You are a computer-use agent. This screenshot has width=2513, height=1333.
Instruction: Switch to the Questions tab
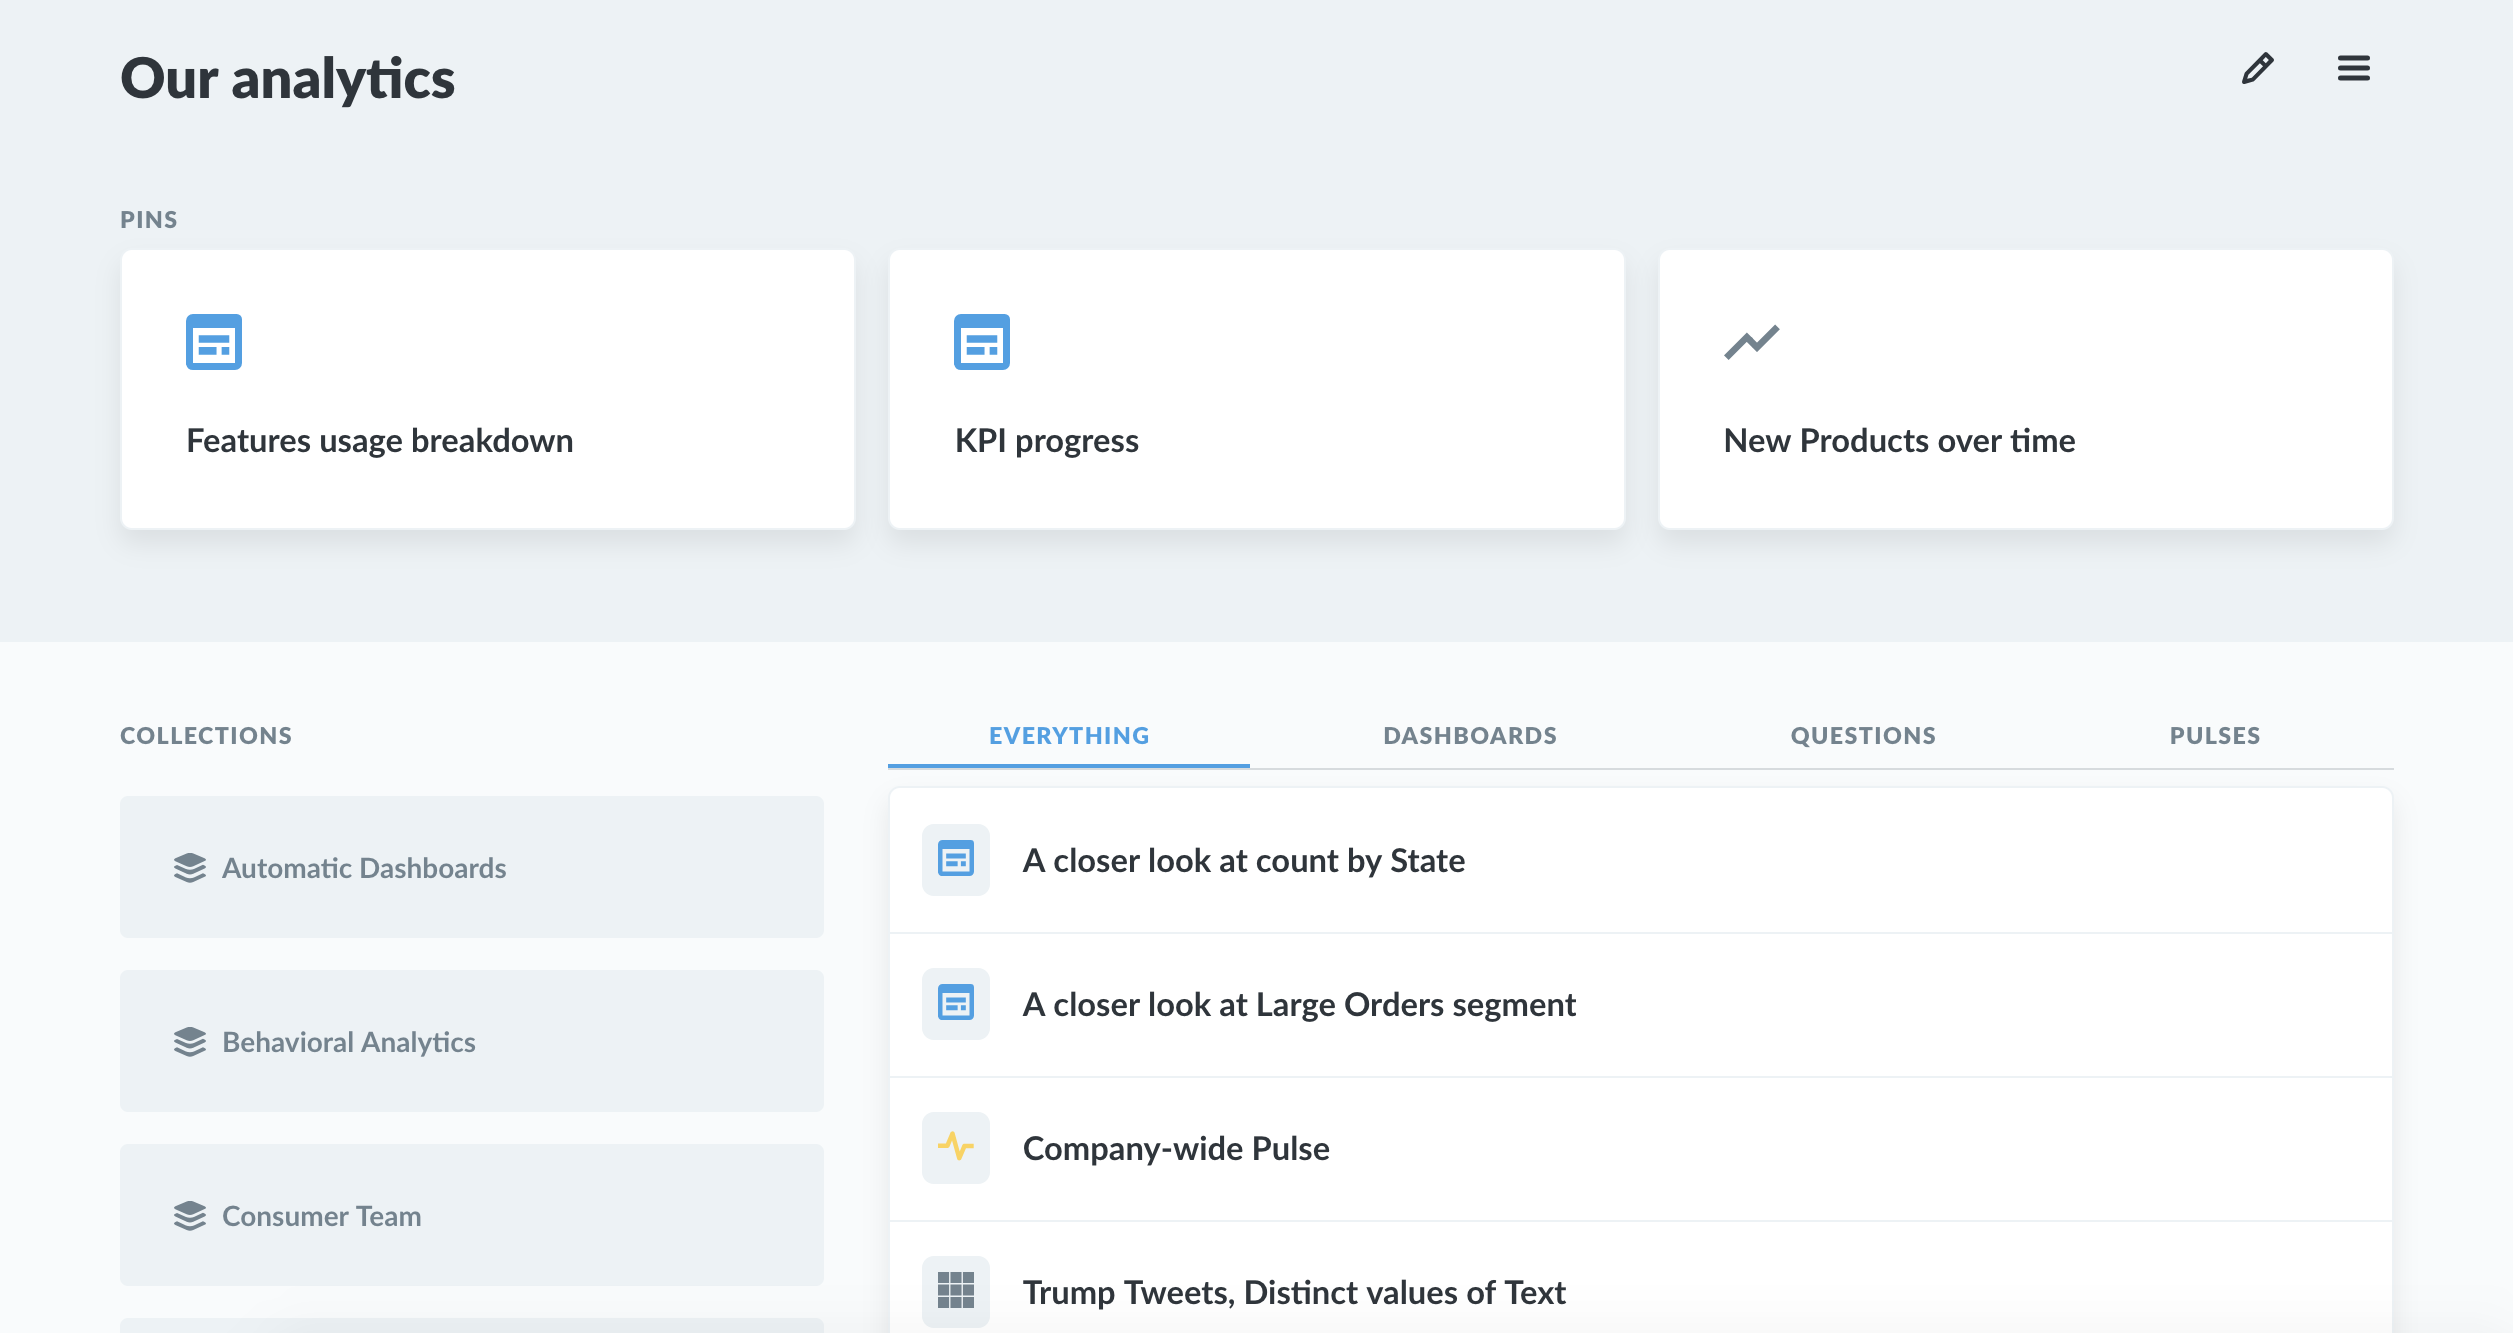(x=1862, y=736)
